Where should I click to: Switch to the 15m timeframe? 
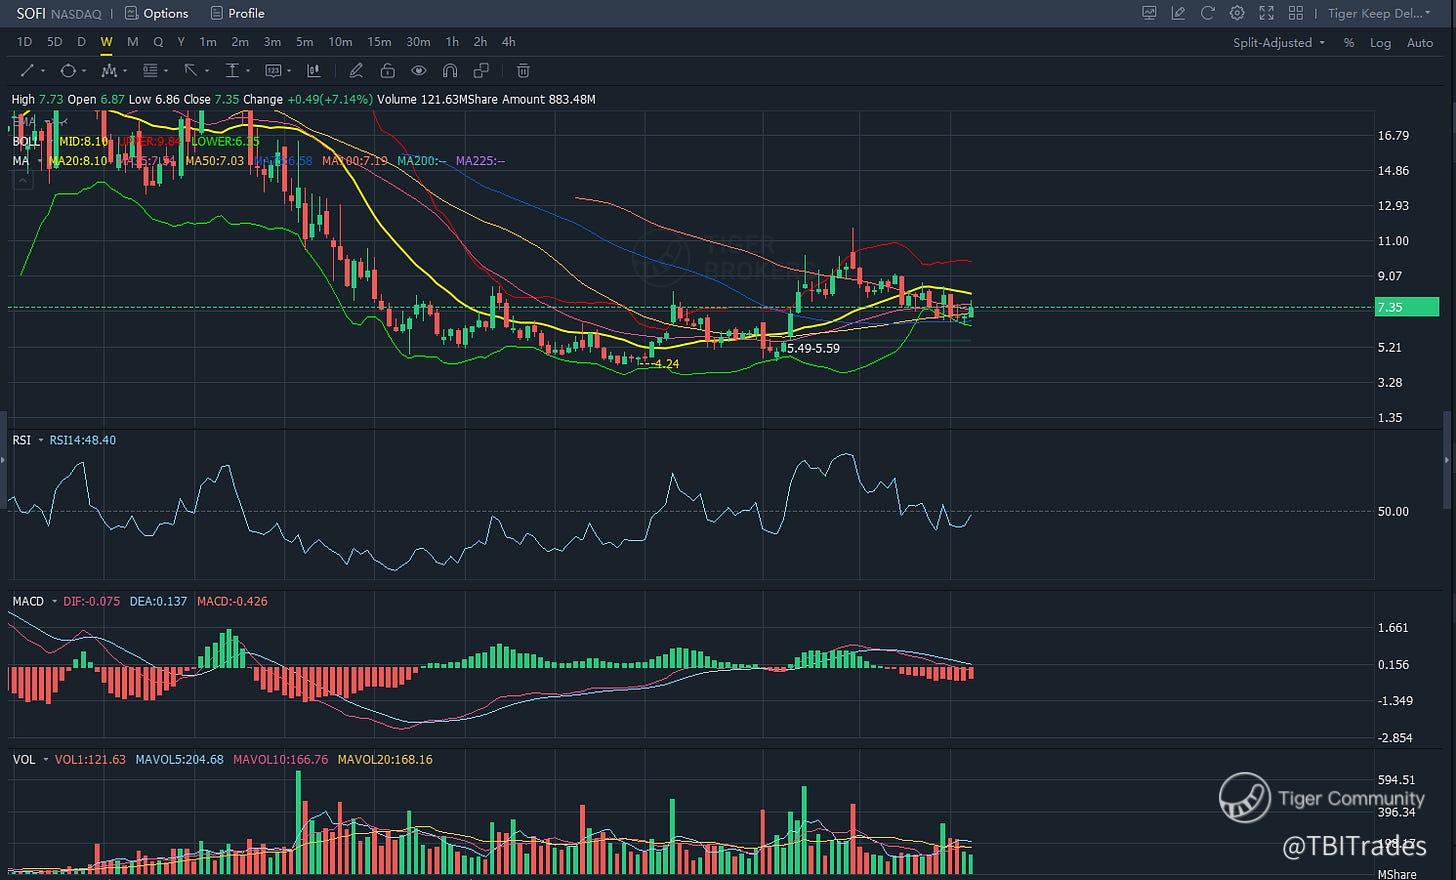[379, 42]
